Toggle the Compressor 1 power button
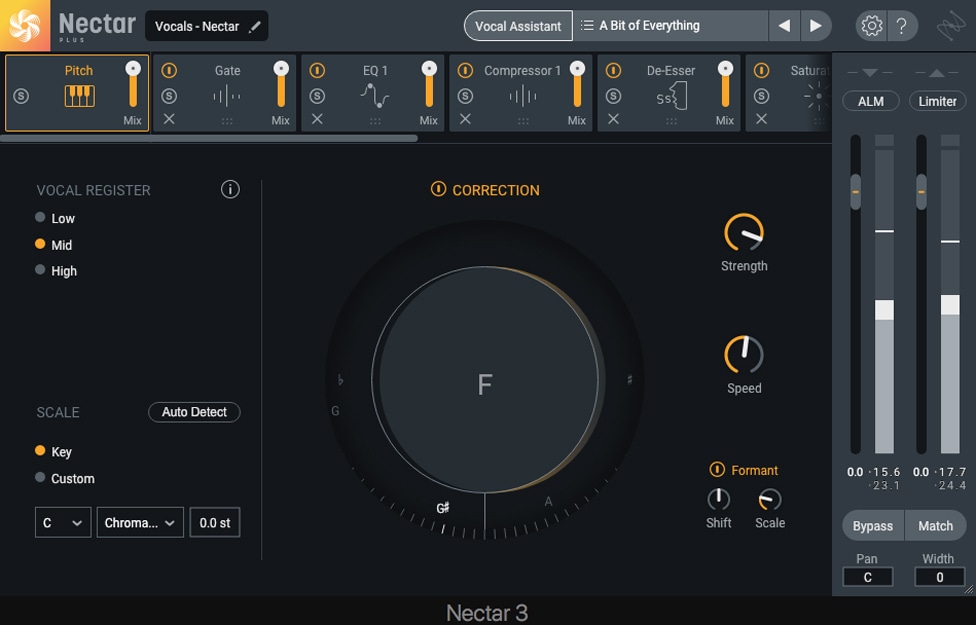 466,70
